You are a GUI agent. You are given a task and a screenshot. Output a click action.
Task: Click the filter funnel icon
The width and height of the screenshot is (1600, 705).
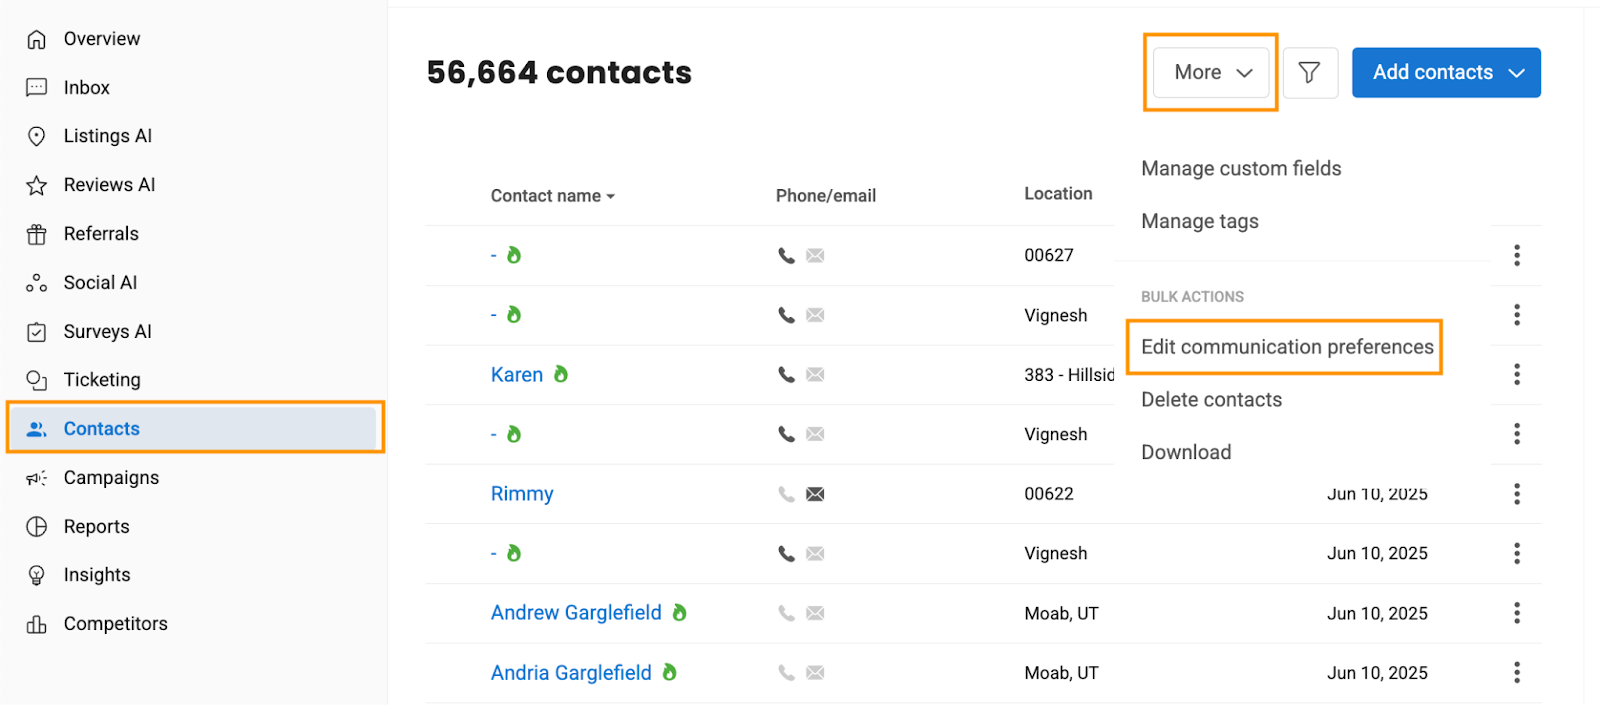point(1309,72)
